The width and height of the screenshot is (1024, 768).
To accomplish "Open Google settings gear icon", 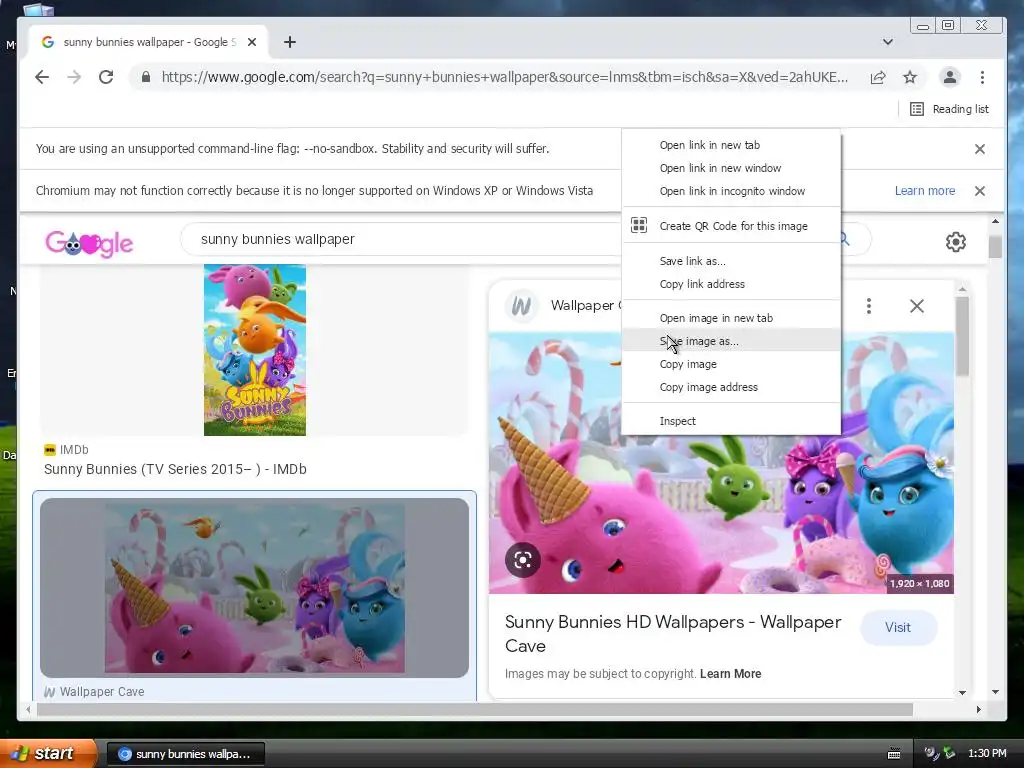I will [955, 242].
